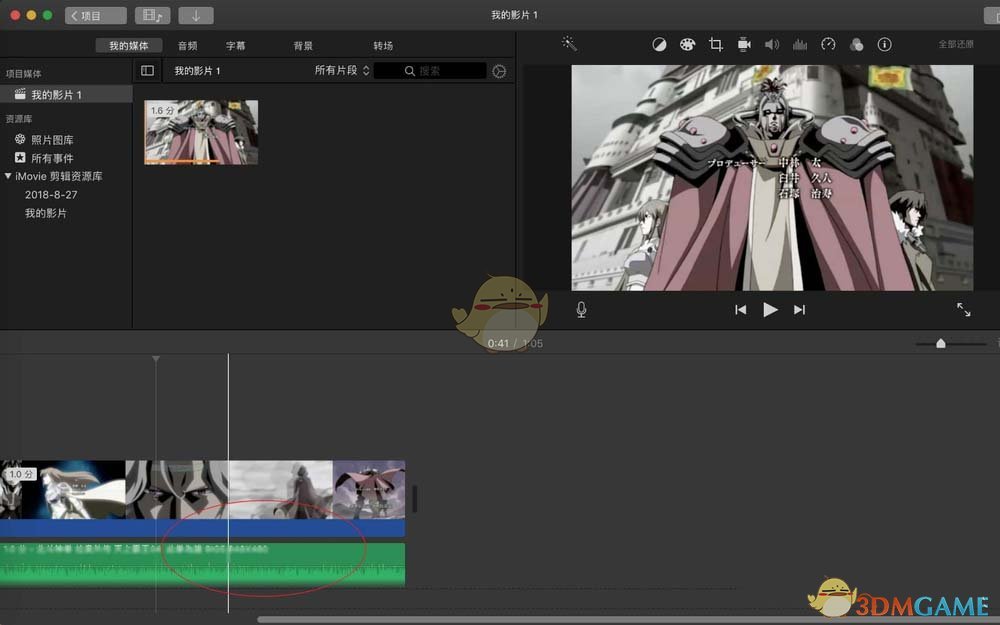Screen dimensions: 1000x625
Task: Toggle the sidebar visibility button
Action: pyautogui.click(x=147, y=70)
